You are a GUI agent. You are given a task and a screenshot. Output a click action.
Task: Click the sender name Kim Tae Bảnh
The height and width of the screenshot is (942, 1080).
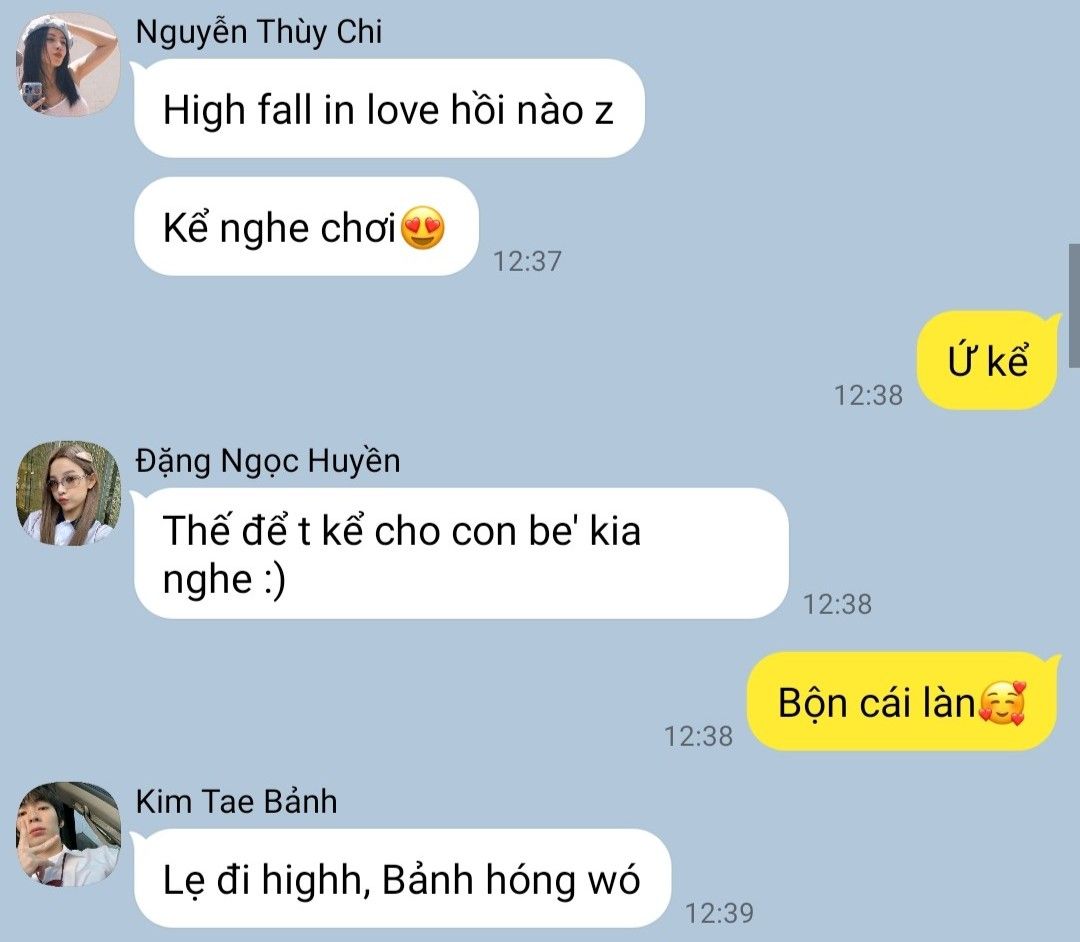coord(236,802)
